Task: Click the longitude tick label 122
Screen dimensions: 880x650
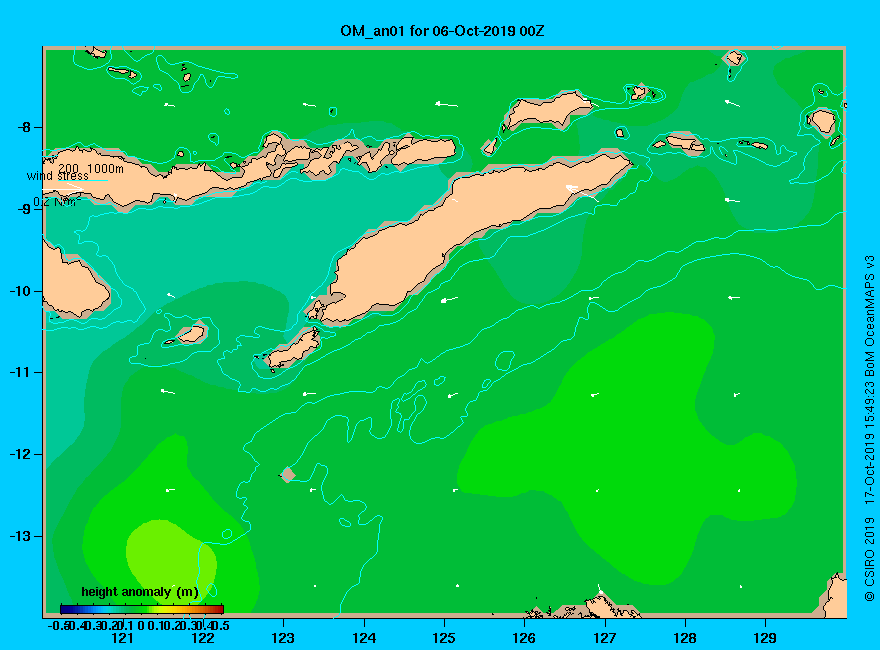Action: [203, 638]
